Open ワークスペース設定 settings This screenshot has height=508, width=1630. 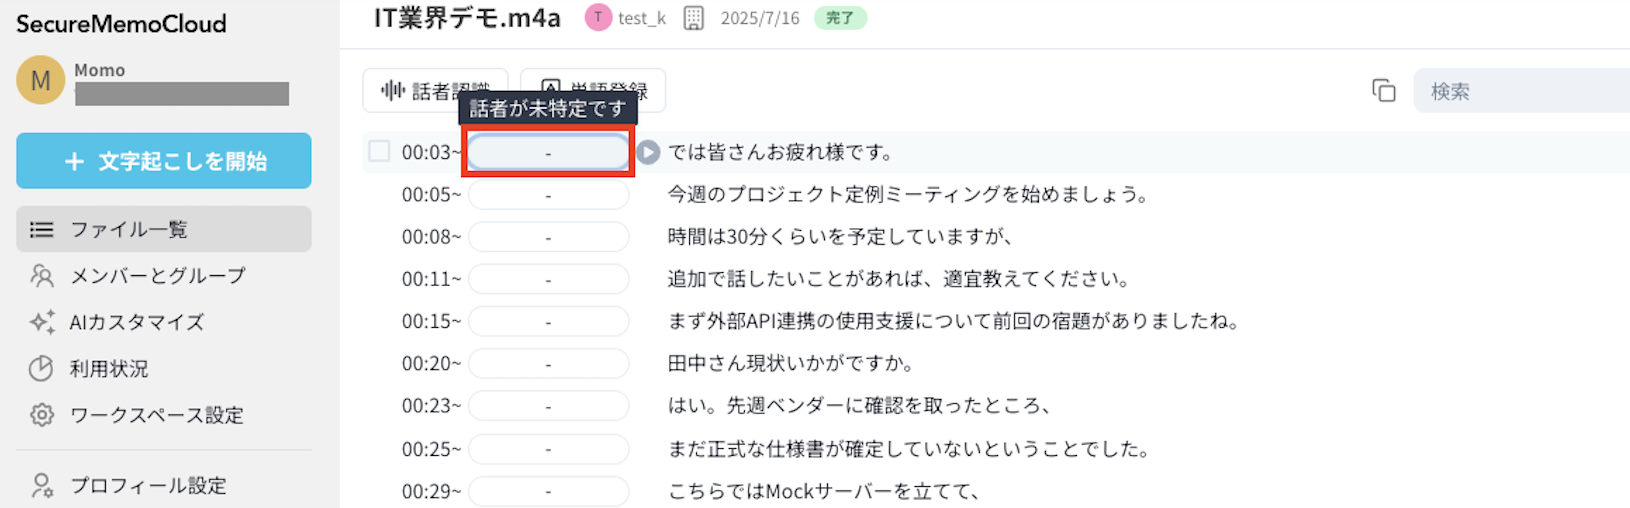click(156, 415)
